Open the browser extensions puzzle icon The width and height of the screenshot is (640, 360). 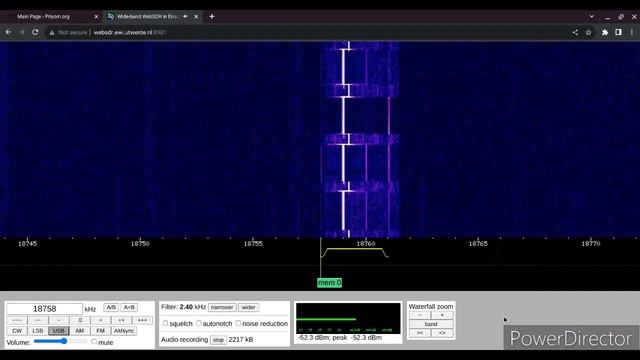(x=605, y=32)
